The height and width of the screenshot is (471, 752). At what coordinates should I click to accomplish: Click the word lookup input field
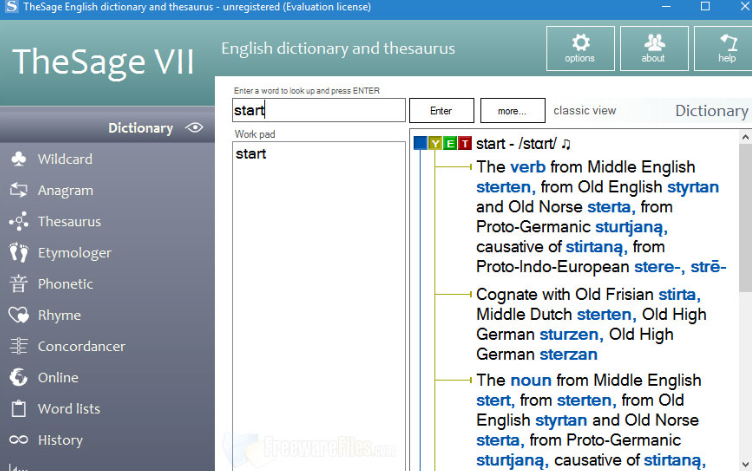click(x=318, y=110)
